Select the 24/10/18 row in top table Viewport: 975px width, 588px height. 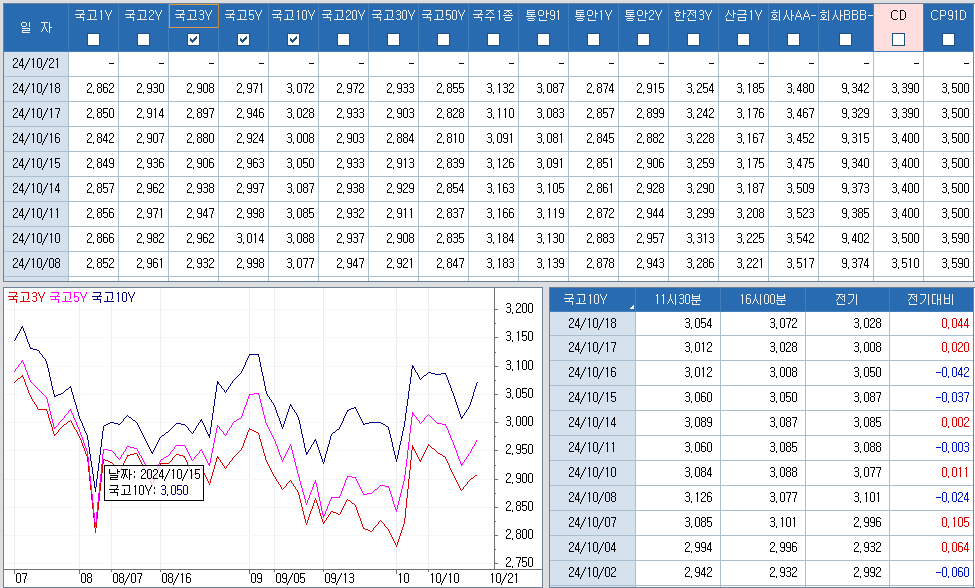(x=36, y=89)
